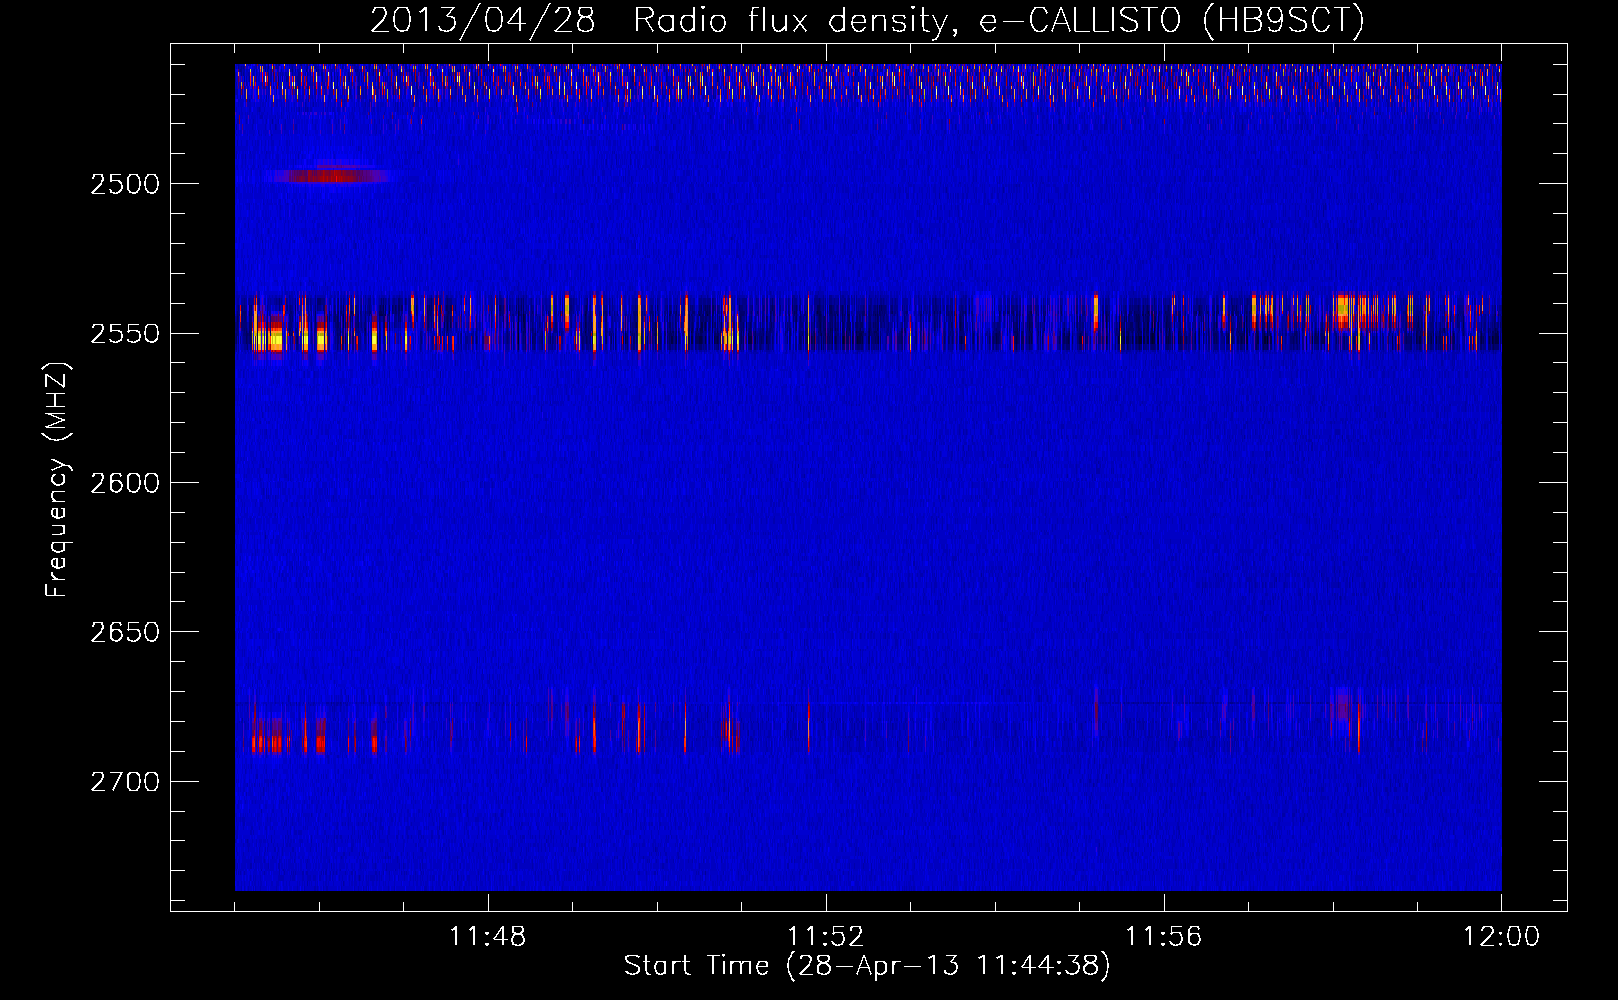
Task: Click the 2700 frequency tick label
Action: click(x=125, y=782)
